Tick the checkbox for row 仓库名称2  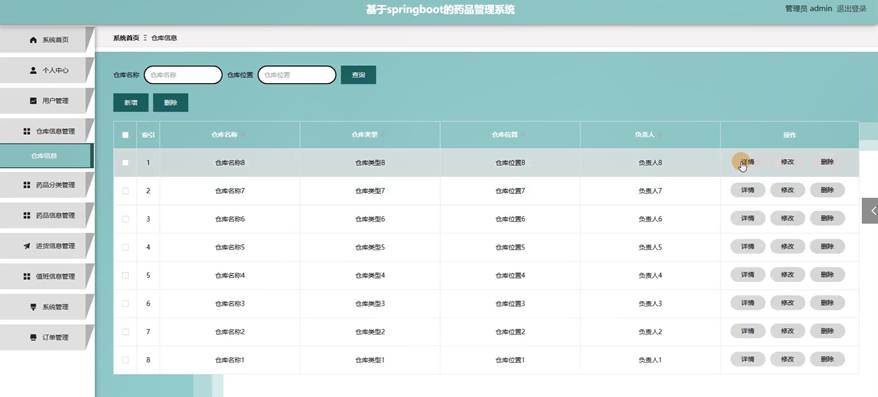(x=125, y=331)
